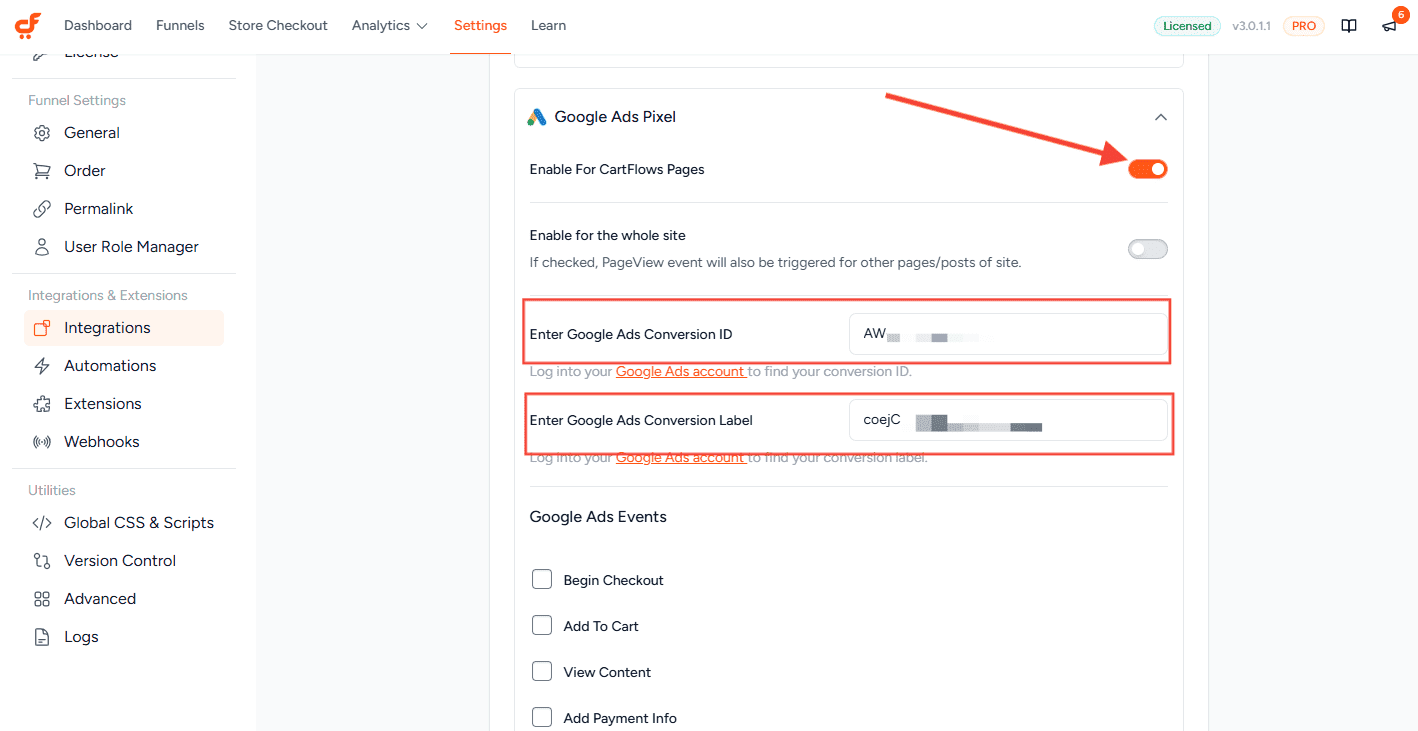This screenshot has height=731, width=1418.
Task: Check the Add Payment Info box
Action: pos(542,717)
